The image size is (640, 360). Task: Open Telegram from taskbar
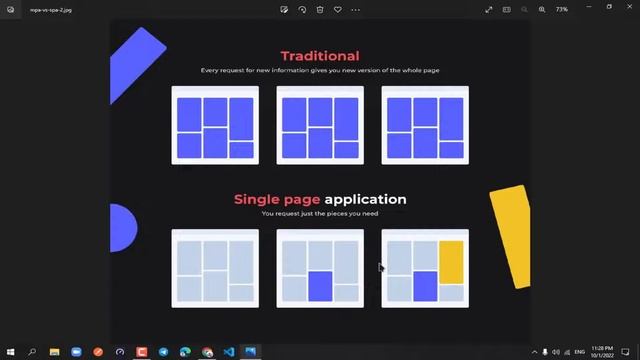[164, 352]
